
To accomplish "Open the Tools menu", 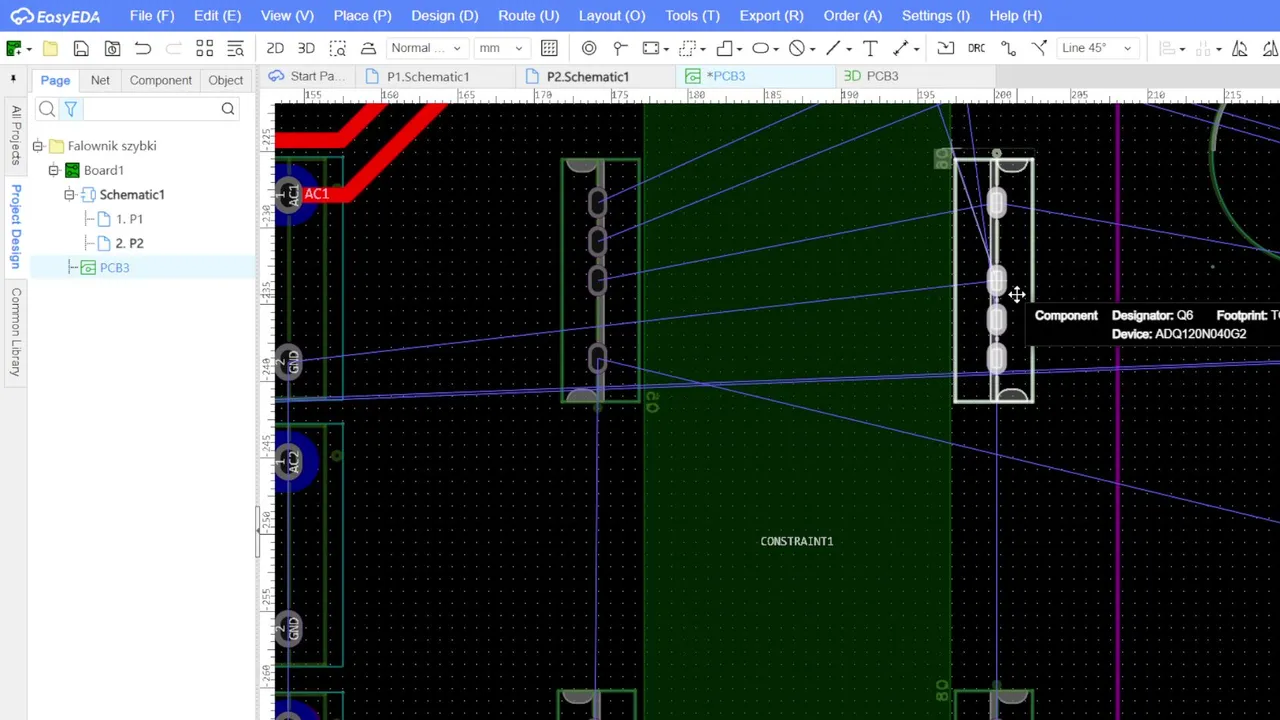I will 692,15.
